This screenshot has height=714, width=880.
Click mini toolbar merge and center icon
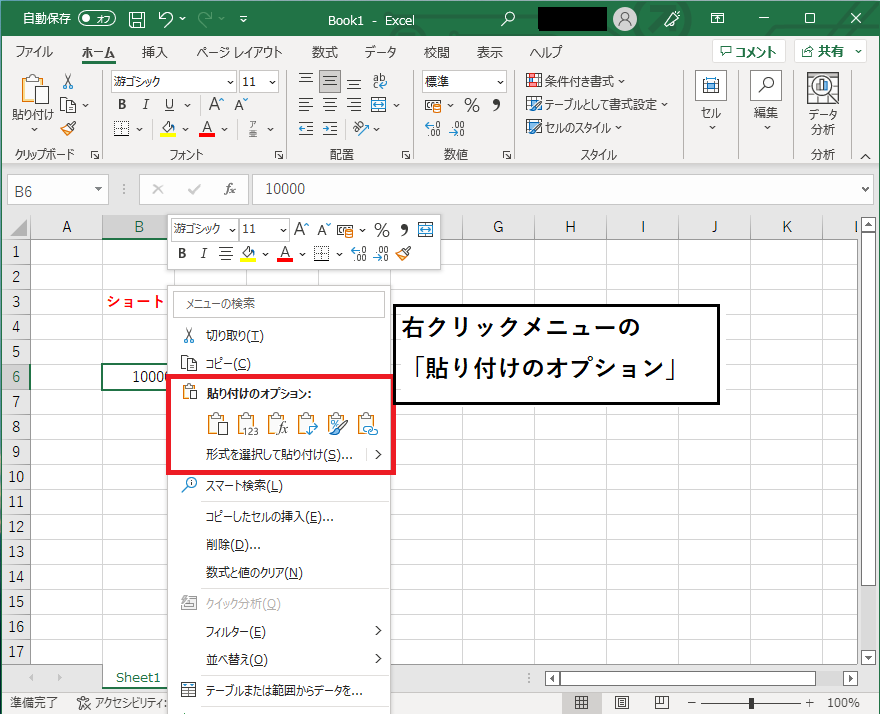425,229
